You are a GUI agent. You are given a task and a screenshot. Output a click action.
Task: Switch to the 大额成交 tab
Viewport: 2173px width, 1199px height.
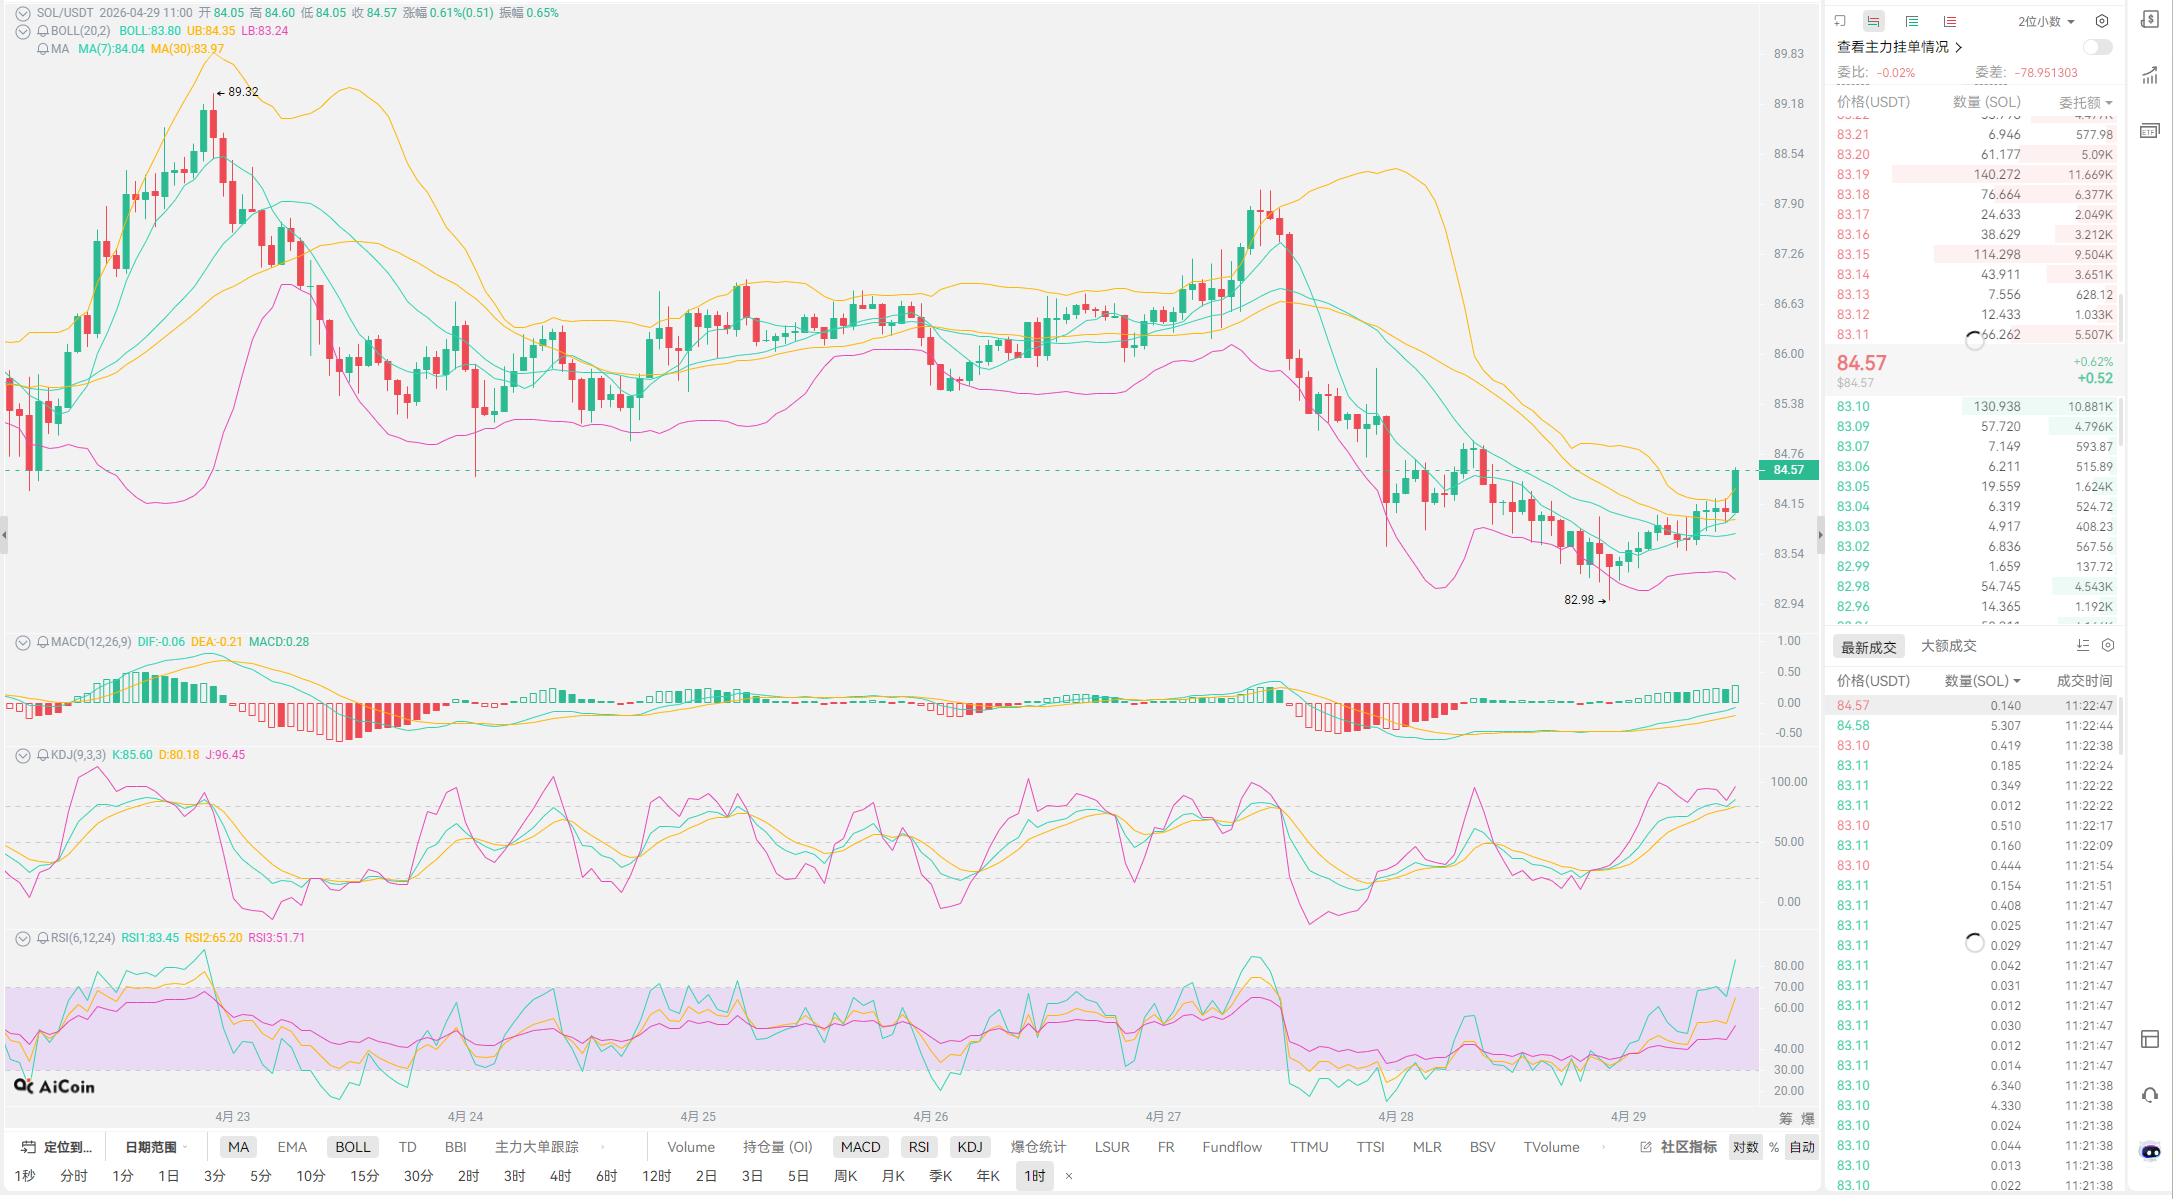pyautogui.click(x=1948, y=646)
